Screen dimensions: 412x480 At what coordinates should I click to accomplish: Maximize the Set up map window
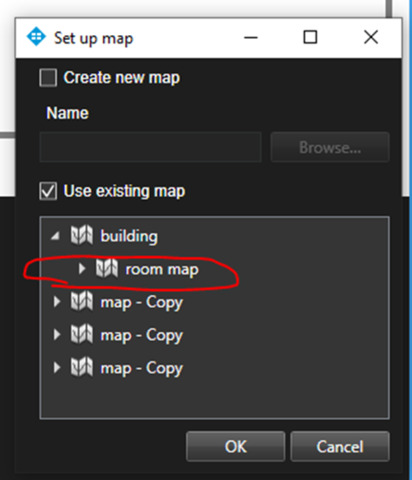[x=310, y=37]
